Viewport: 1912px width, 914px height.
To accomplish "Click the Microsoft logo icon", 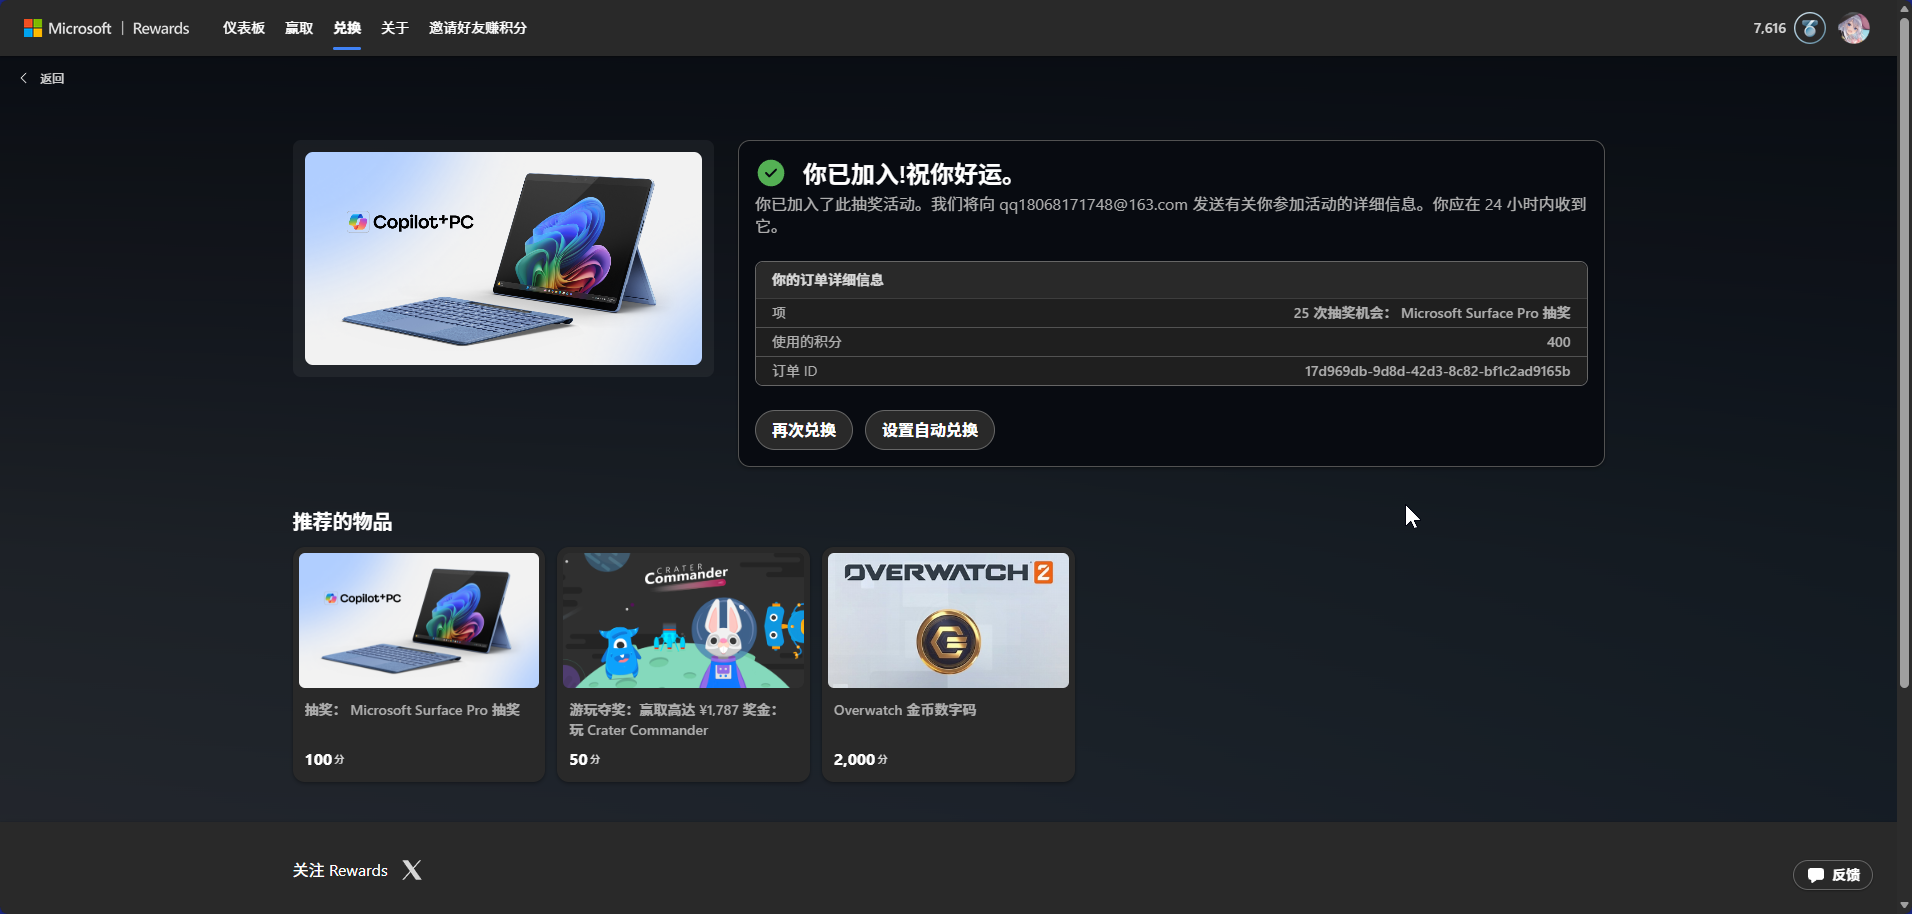I will tap(33, 28).
